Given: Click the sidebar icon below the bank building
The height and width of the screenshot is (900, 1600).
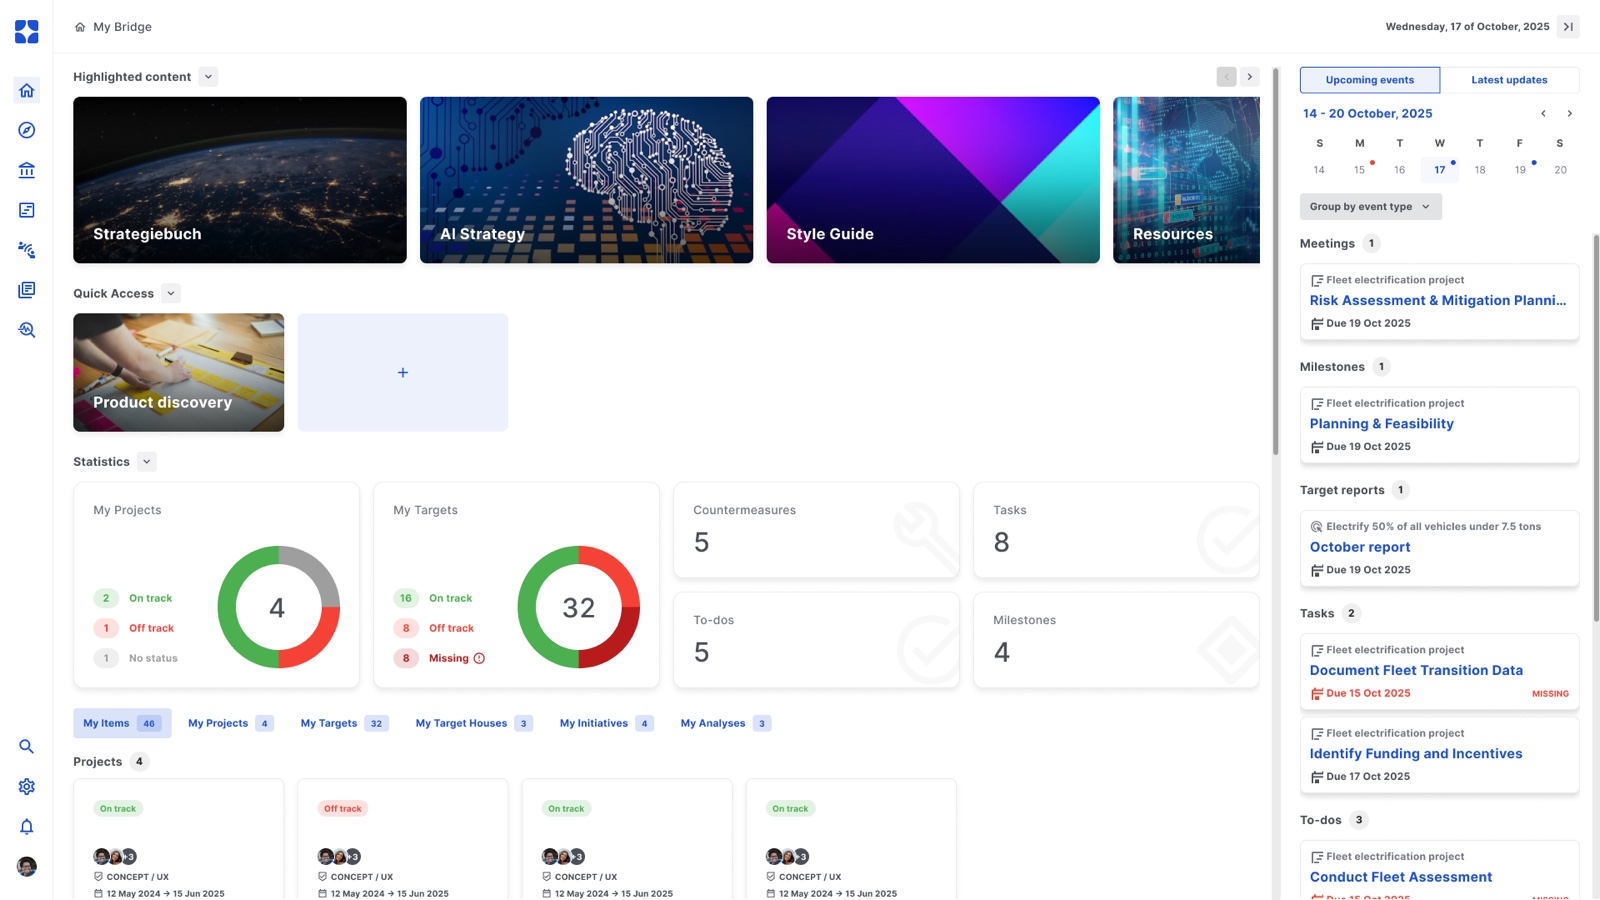Looking at the screenshot, I should pyautogui.click(x=27, y=210).
